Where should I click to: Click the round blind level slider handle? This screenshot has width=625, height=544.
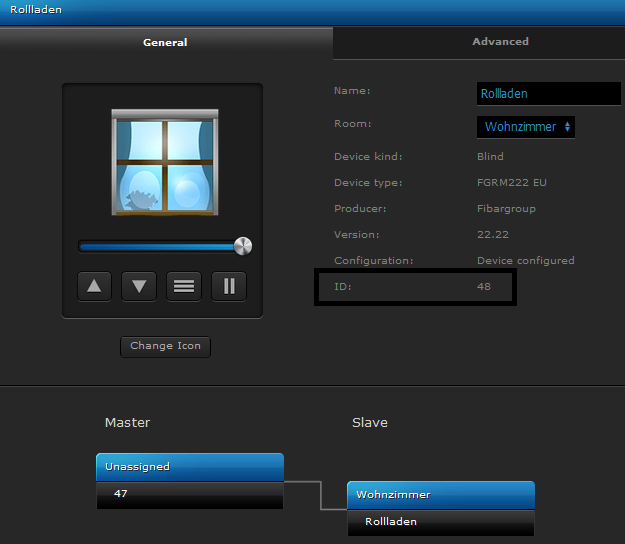[242, 246]
